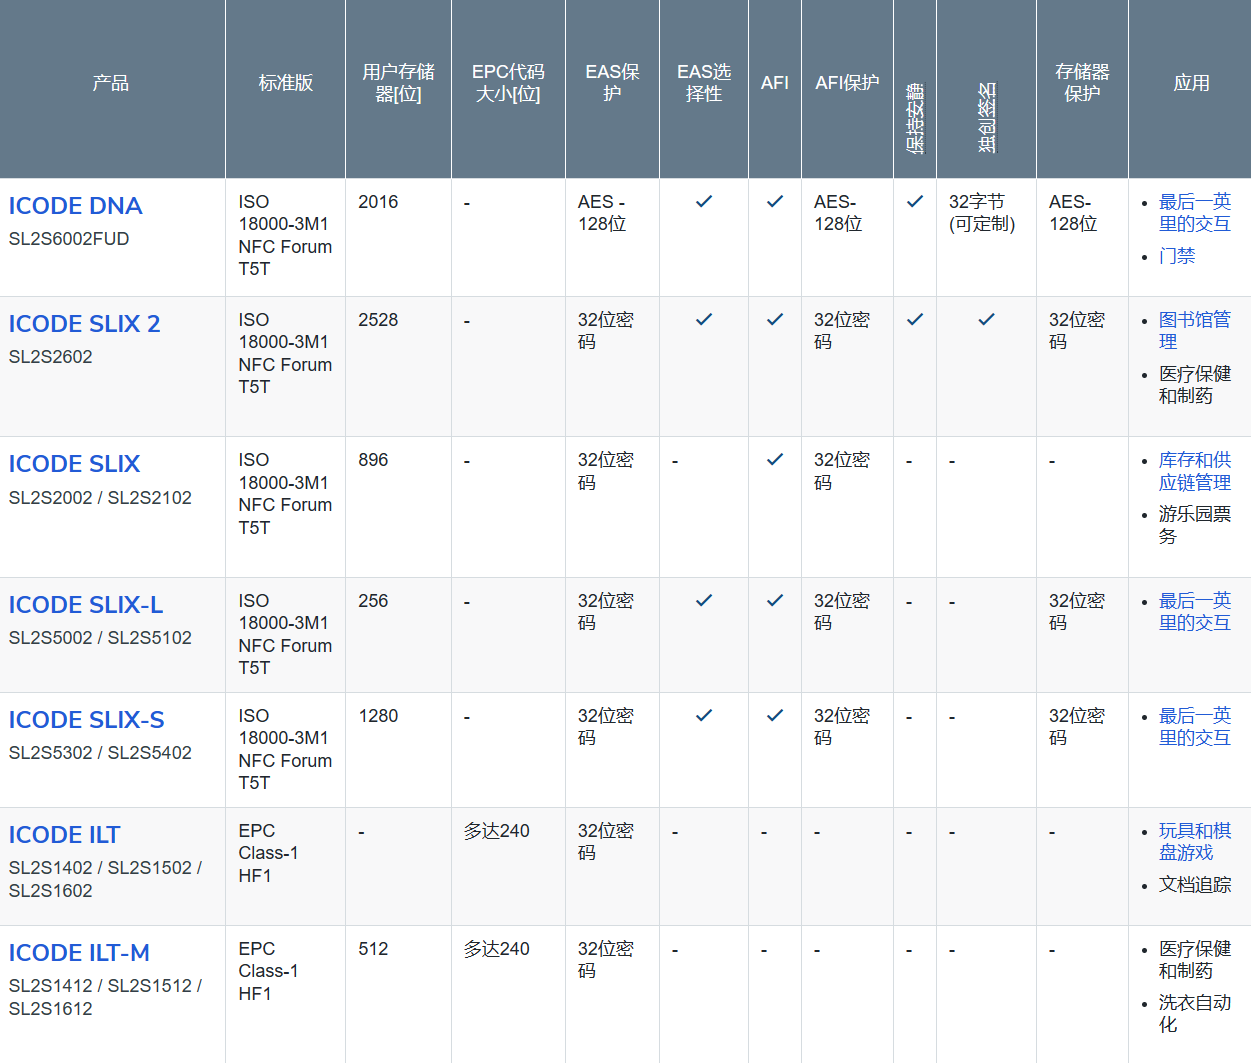1251x1063 pixels.
Task: Click the EAS选择性 checkmark in ICODE SLIX-L row
Action: pos(704,600)
